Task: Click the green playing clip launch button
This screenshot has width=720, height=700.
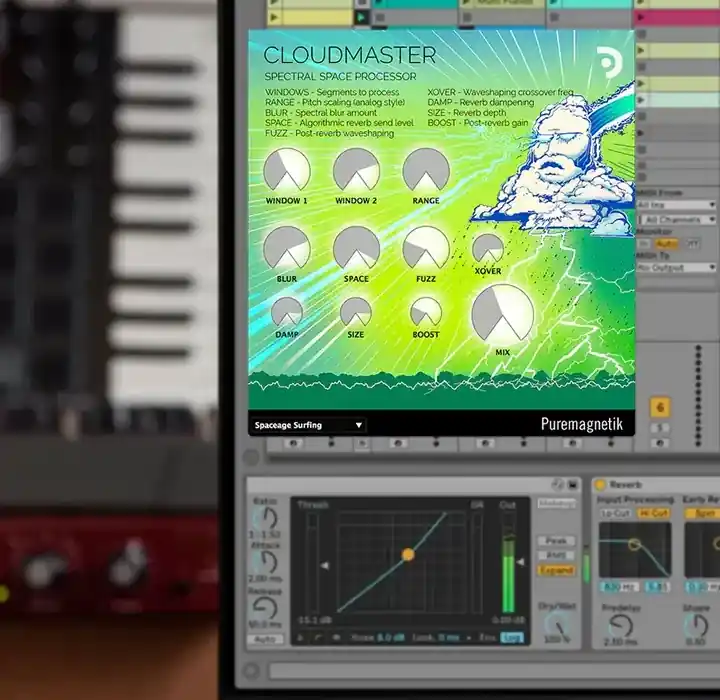Action: tap(361, 17)
